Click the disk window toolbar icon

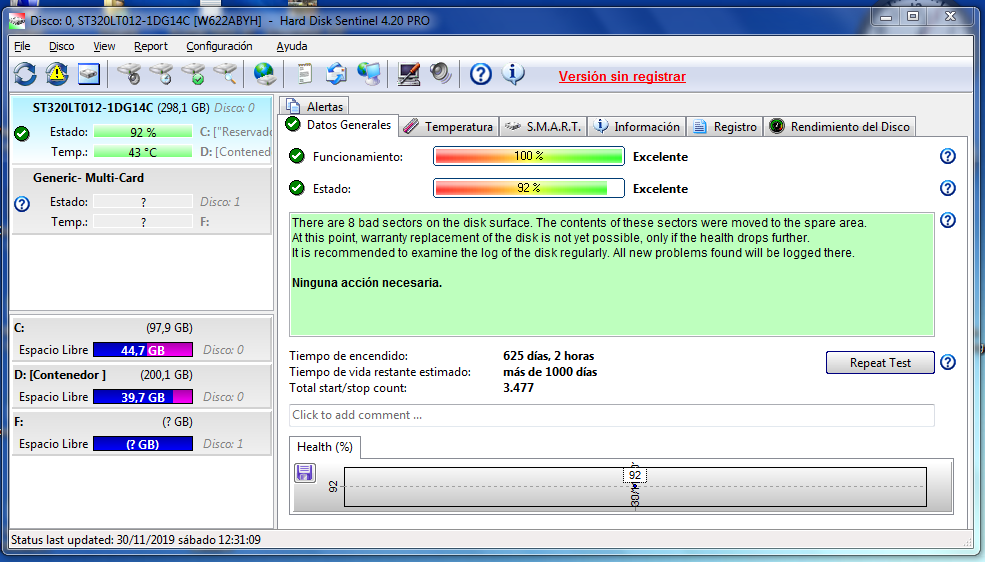[x=89, y=74]
